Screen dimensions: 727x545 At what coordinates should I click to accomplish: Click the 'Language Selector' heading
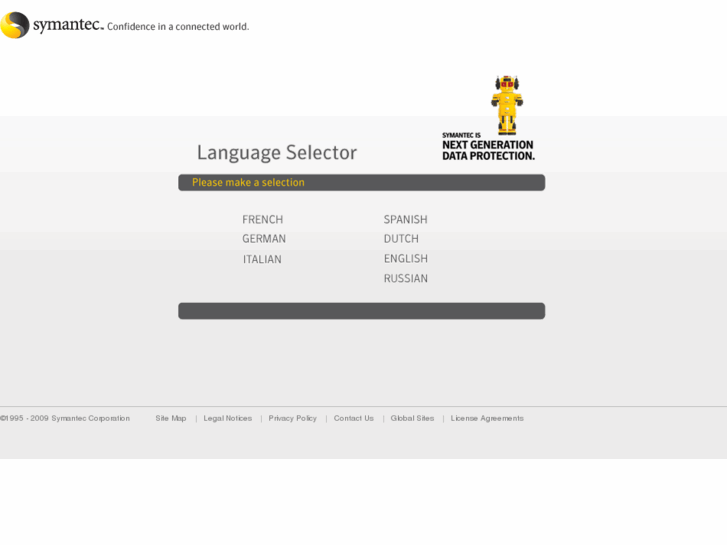pyautogui.click(x=277, y=153)
